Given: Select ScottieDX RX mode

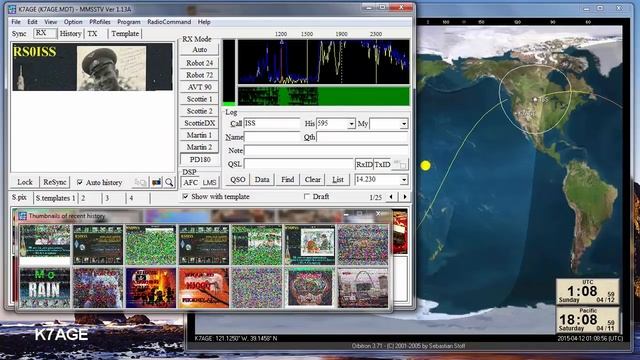Looking at the screenshot, I should coord(199,123).
